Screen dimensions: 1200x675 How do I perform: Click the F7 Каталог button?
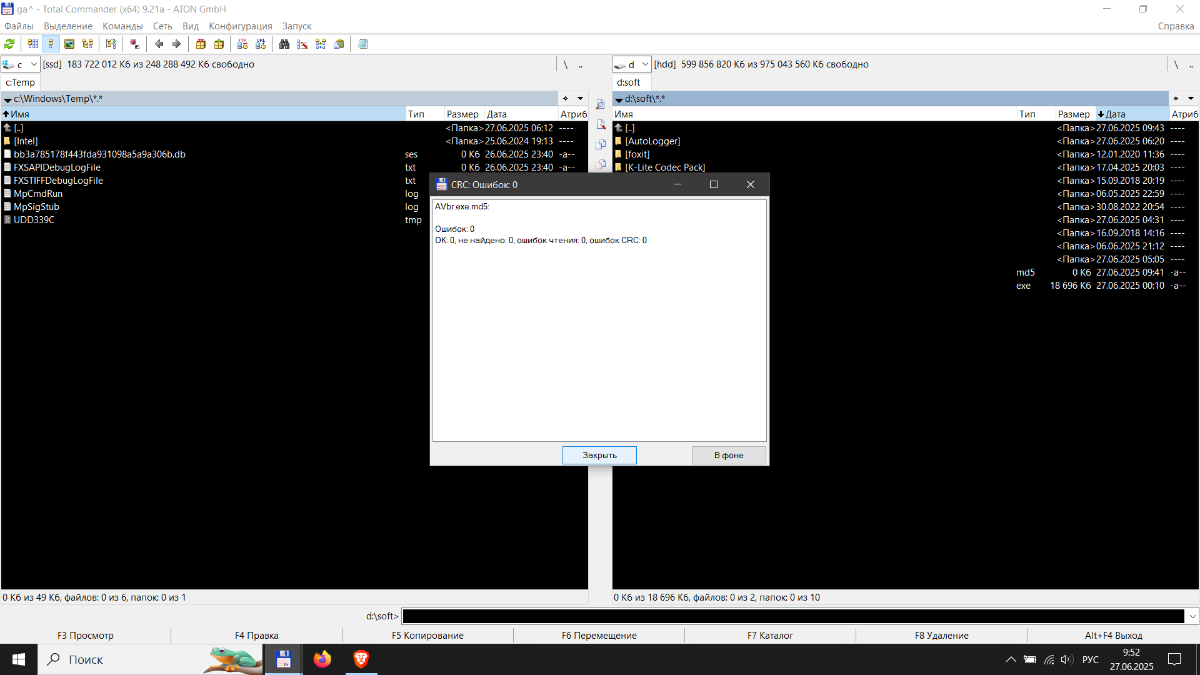[770, 635]
